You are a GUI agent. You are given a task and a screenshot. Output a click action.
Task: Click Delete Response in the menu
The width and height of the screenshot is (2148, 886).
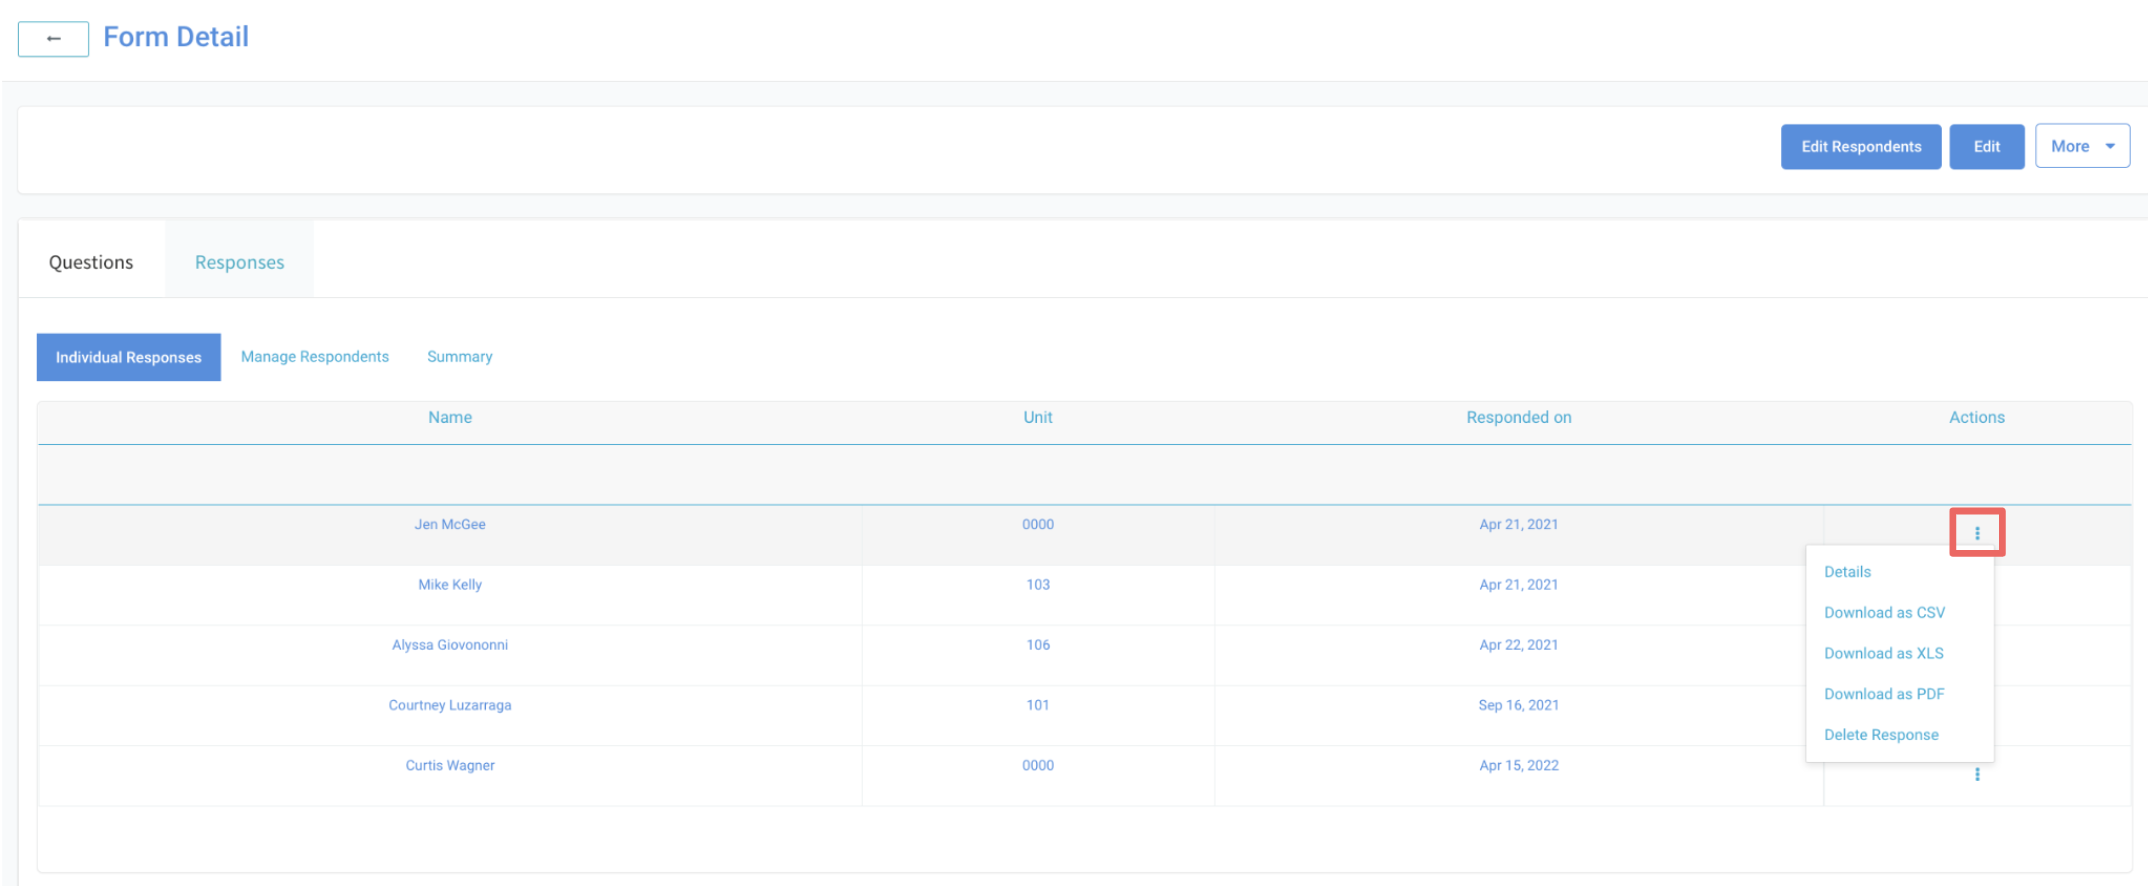[1880, 735]
